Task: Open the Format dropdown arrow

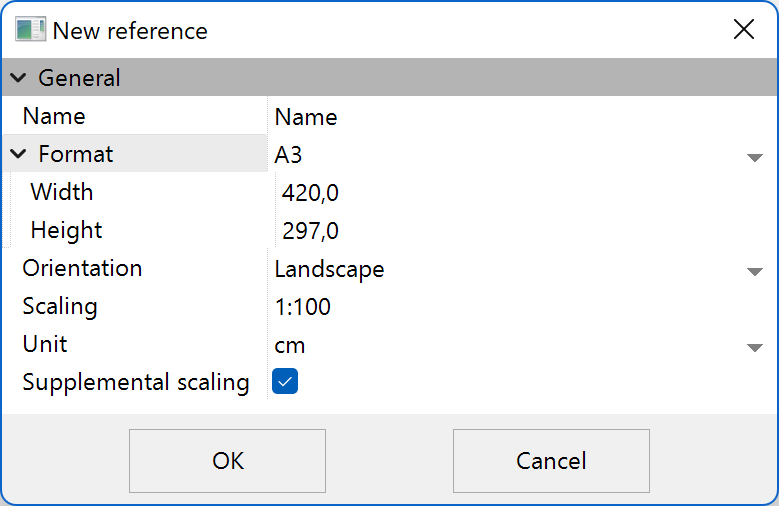Action: (x=754, y=157)
